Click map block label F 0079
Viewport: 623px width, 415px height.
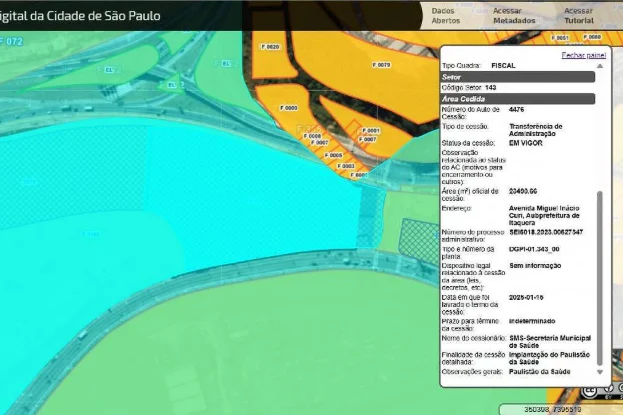point(381,65)
